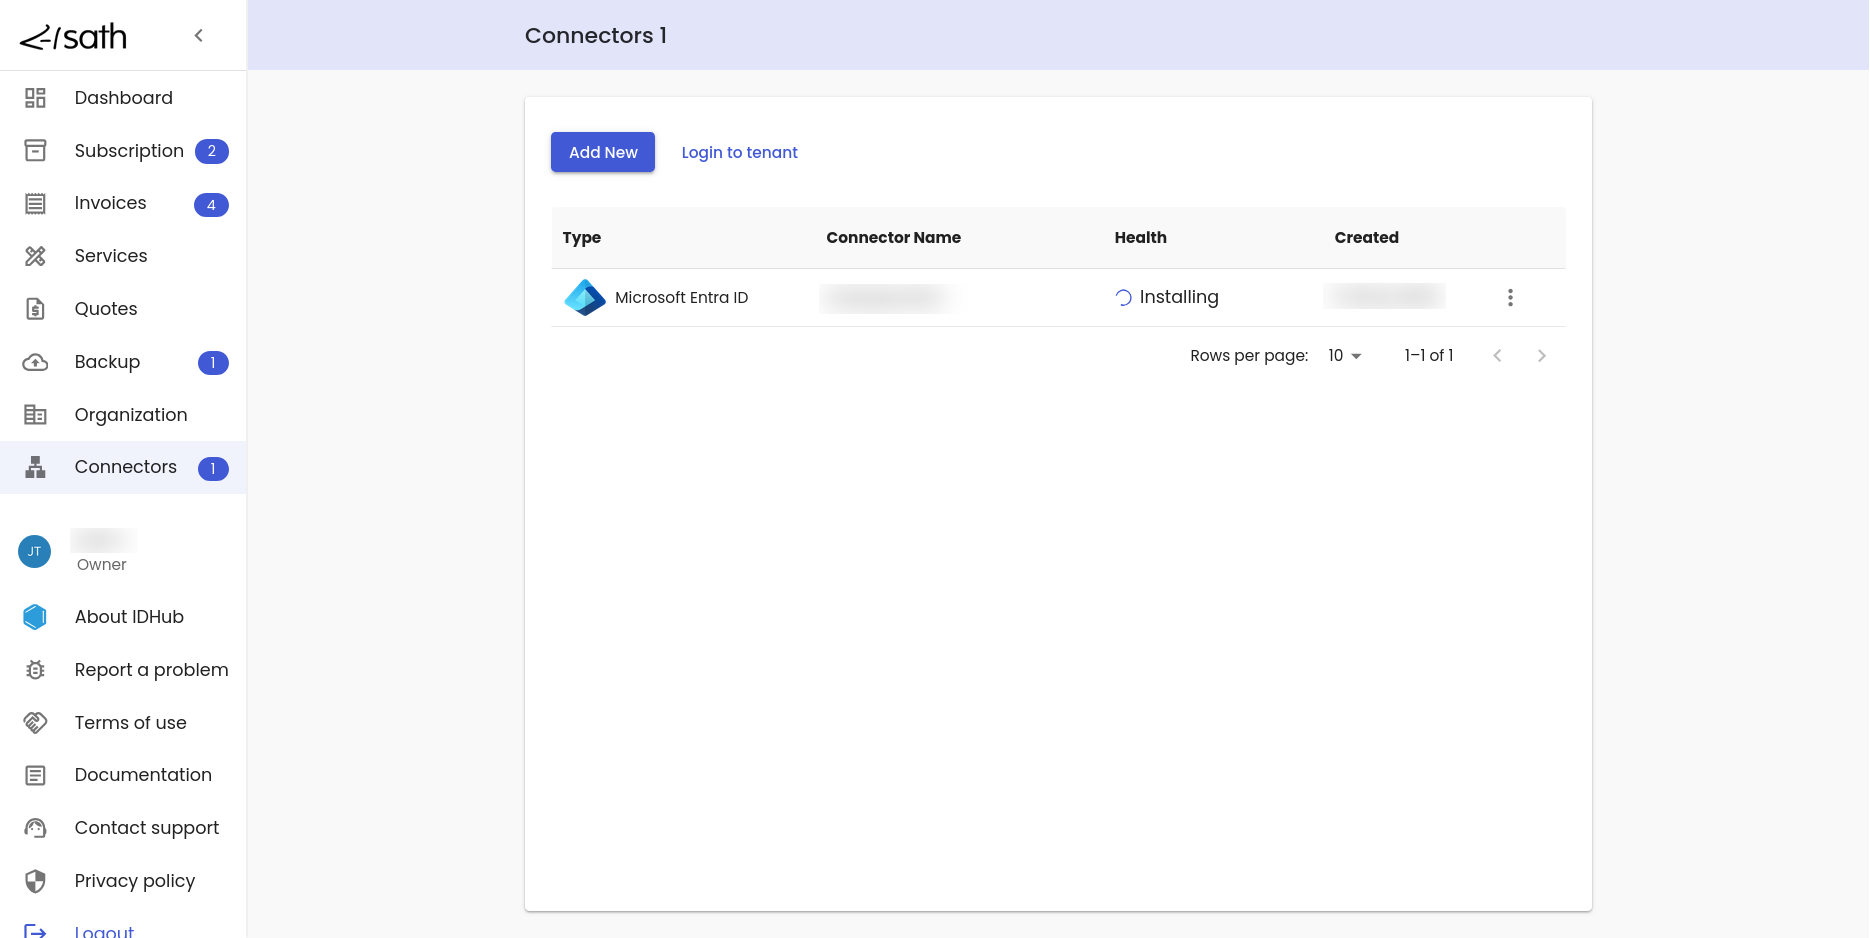
Task: Click the Privacy policy shield icon
Action: click(x=35, y=881)
